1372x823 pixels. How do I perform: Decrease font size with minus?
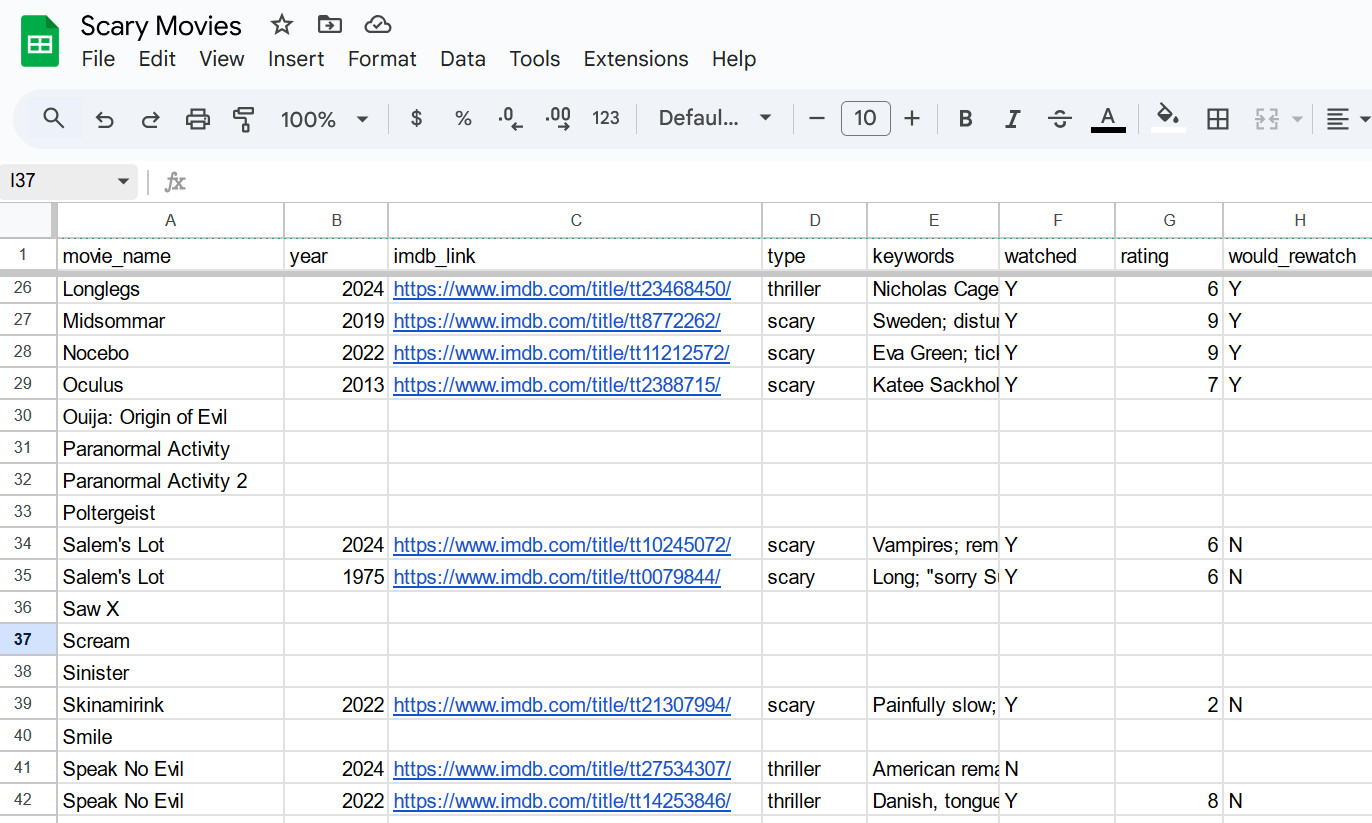click(x=817, y=119)
